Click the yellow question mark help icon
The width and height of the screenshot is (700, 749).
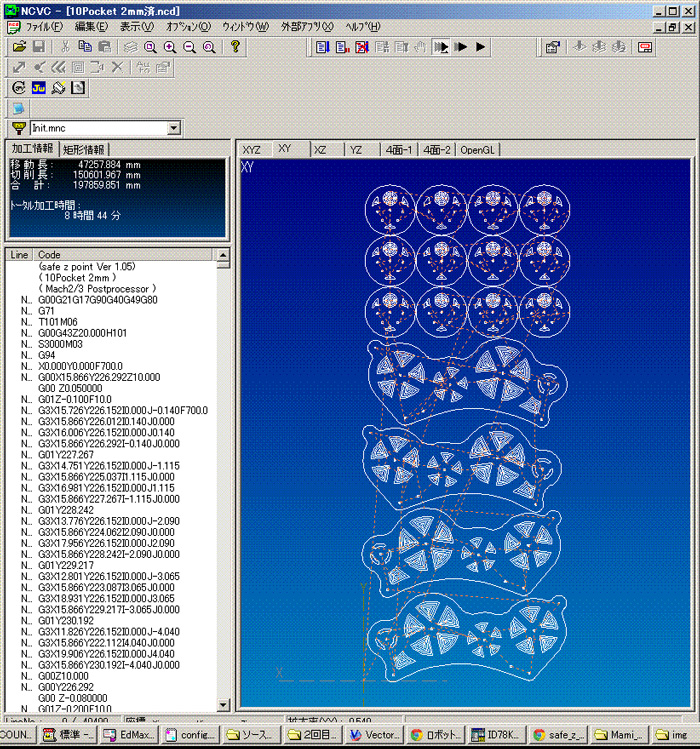pyautogui.click(x=236, y=47)
